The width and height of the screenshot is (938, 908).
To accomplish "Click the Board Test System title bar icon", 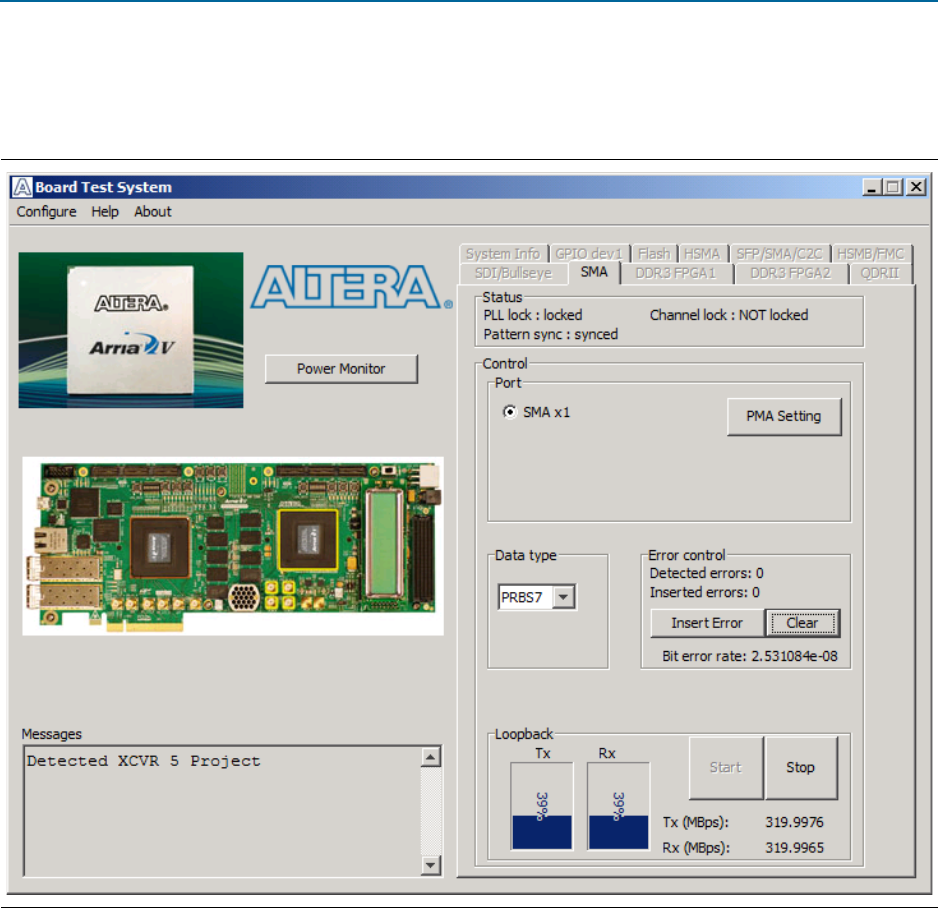I will coord(24,187).
